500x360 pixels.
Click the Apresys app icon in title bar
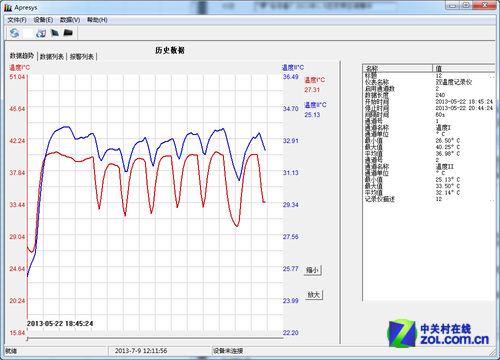[x=8, y=8]
